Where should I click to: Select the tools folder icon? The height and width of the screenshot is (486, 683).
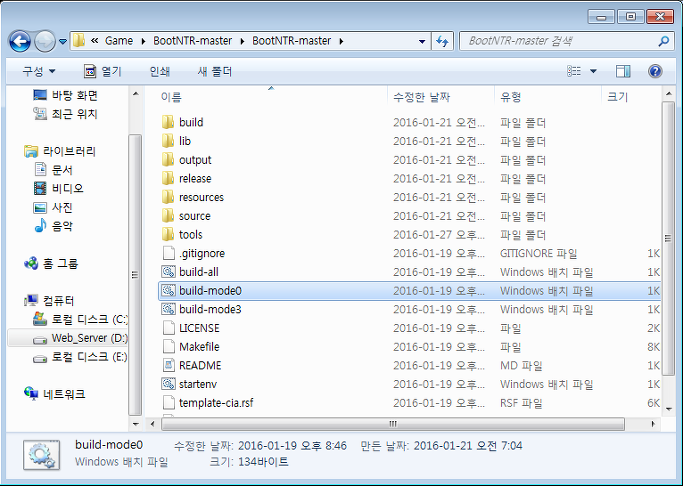(x=168, y=235)
